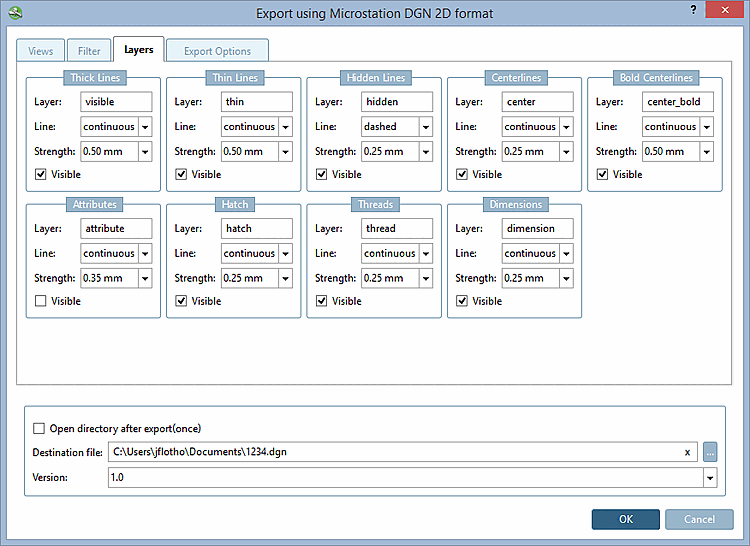Uncheck Visible for Thick Lines

(x=41, y=174)
